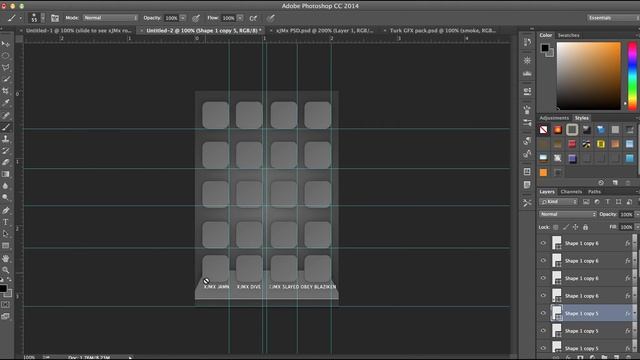Select the Eraser tool

tap(5, 162)
